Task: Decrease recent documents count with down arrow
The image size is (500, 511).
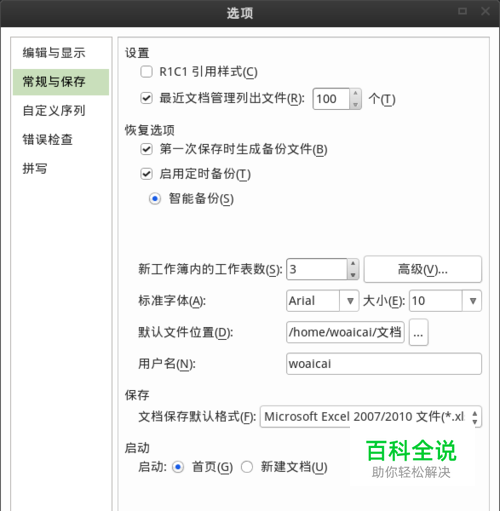Action: [355, 104]
